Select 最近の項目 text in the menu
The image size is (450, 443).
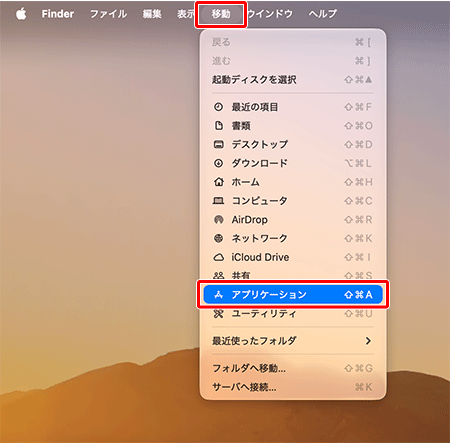pyautogui.click(x=255, y=107)
